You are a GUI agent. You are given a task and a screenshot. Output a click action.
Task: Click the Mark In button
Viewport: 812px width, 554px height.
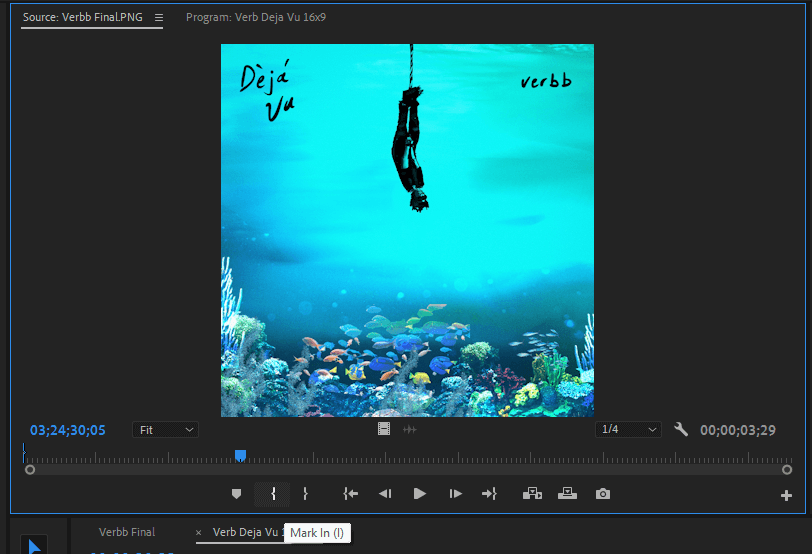(x=273, y=494)
